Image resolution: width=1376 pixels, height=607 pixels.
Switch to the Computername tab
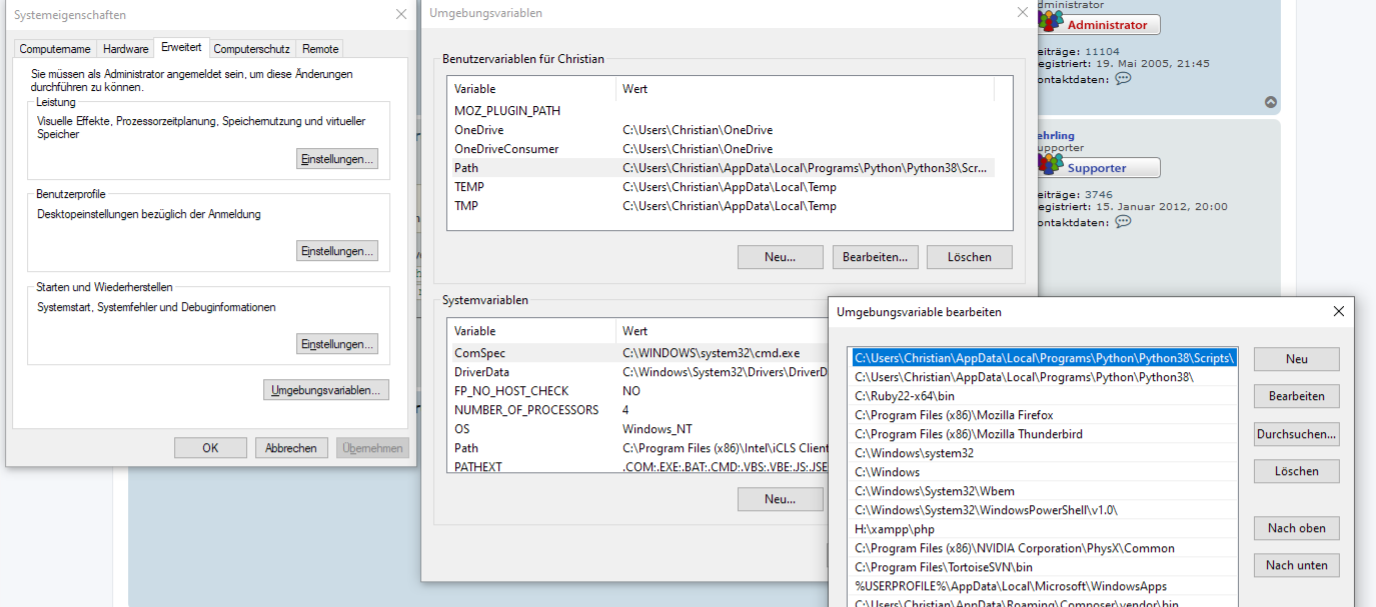[x=55, y=49]
